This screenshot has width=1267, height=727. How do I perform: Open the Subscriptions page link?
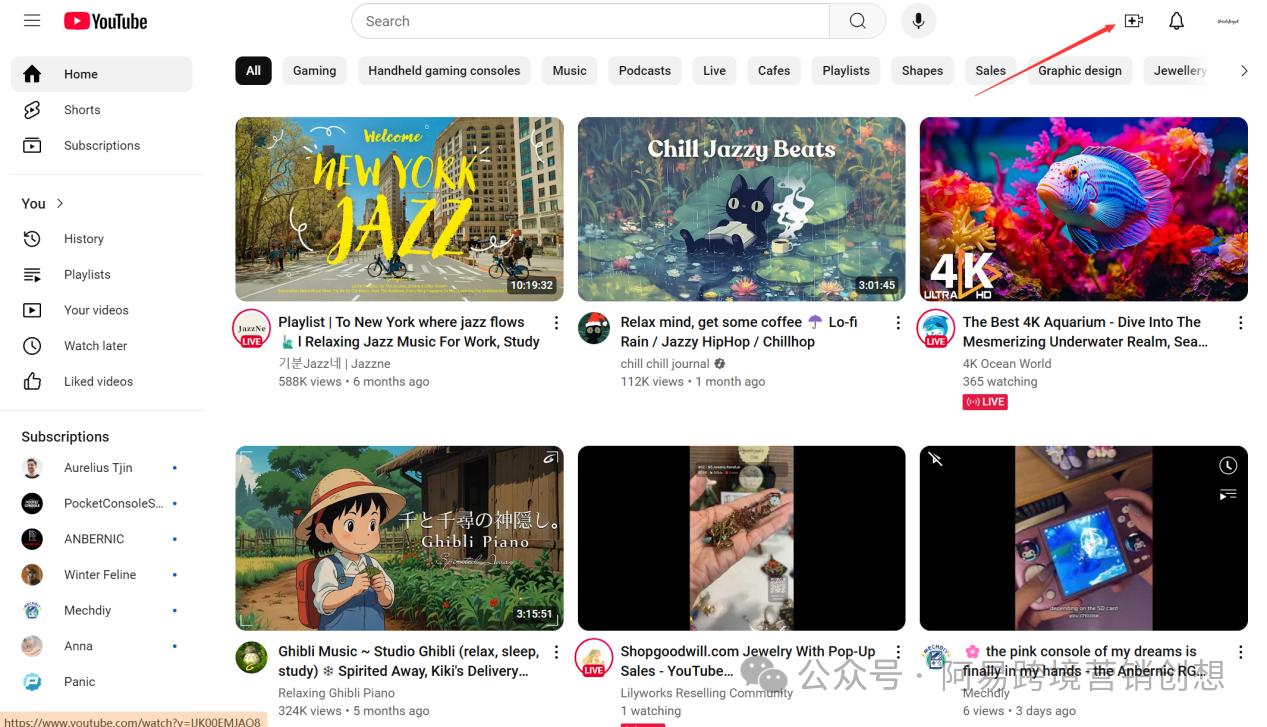tap(101, 146)
